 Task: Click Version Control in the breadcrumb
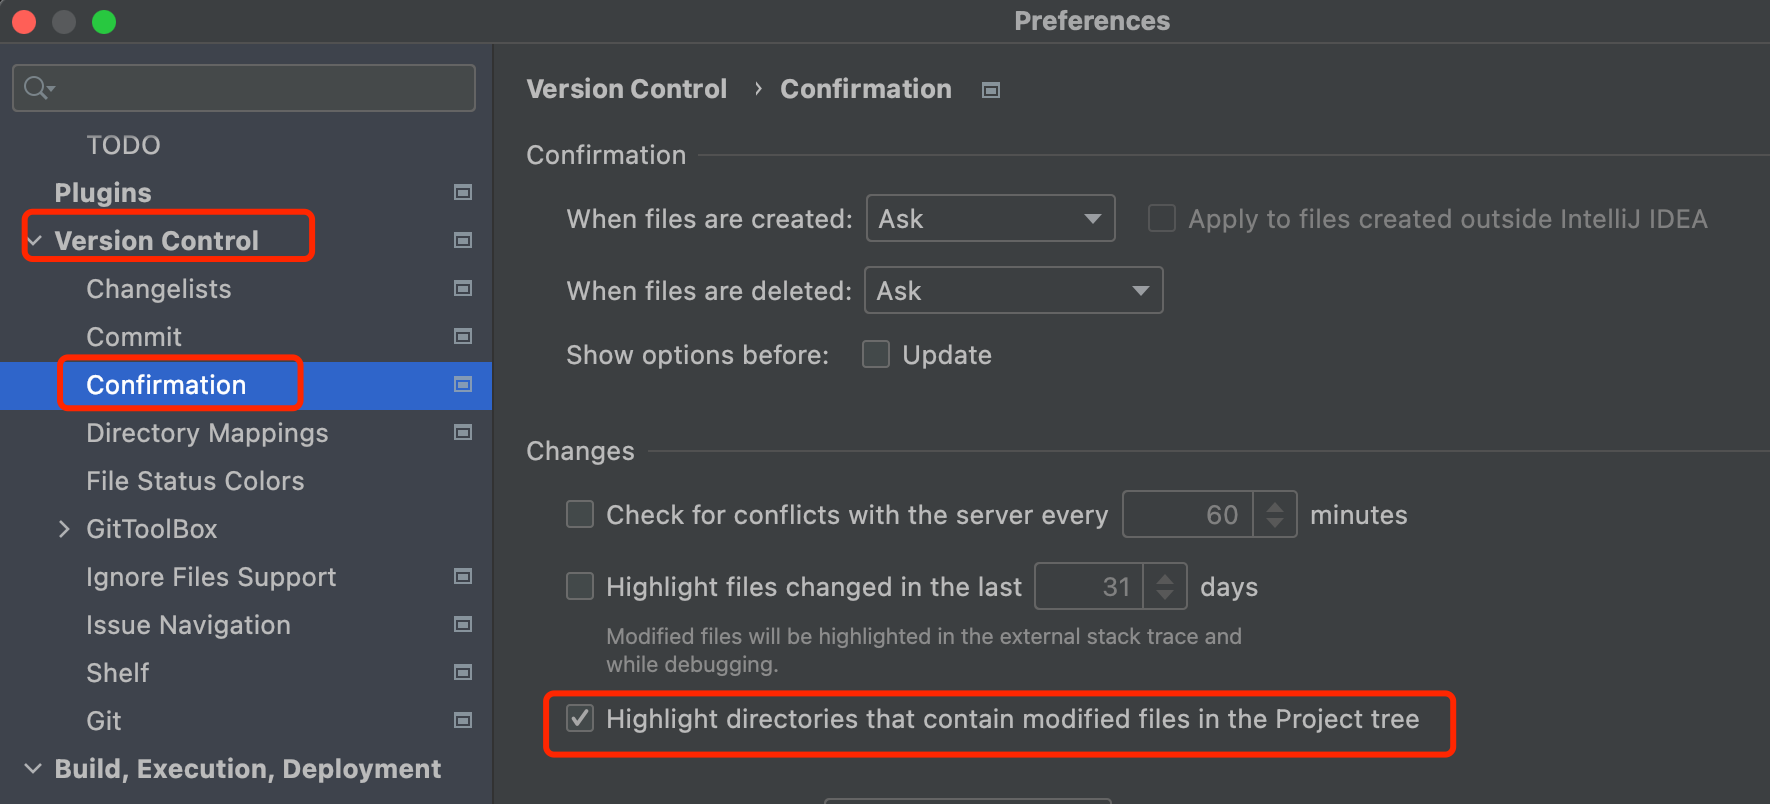click(x=627, y=89)
